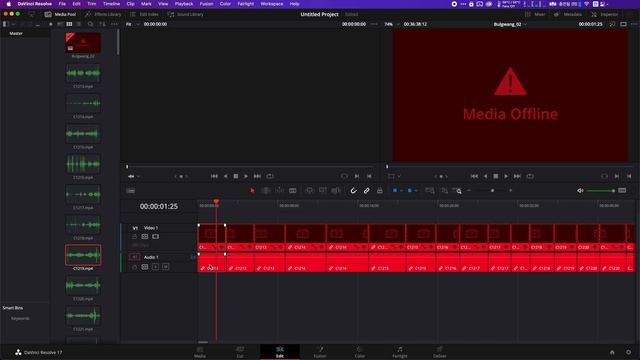
Task: Select the arrow Selection Mode tool
Action: 252,191
